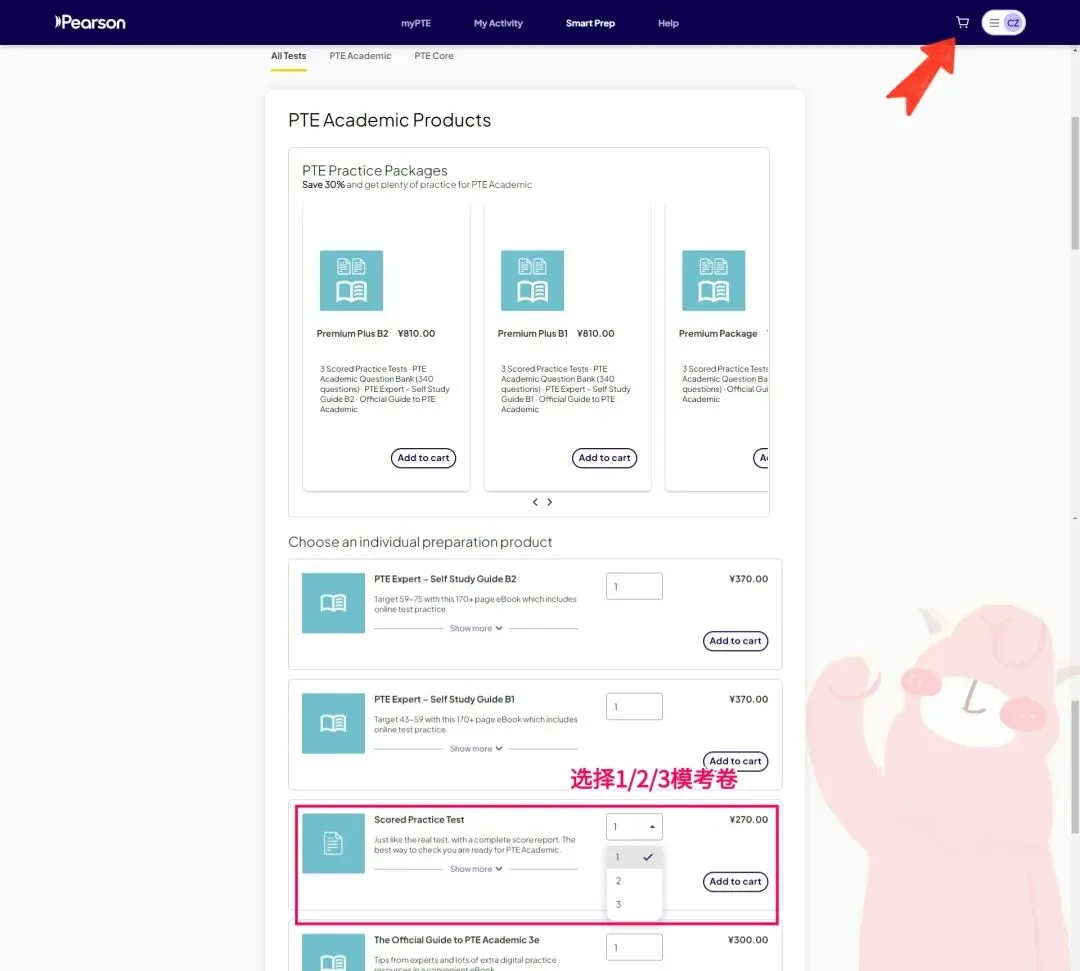Click the Premium Plus B2 package icon

(351, 280)
